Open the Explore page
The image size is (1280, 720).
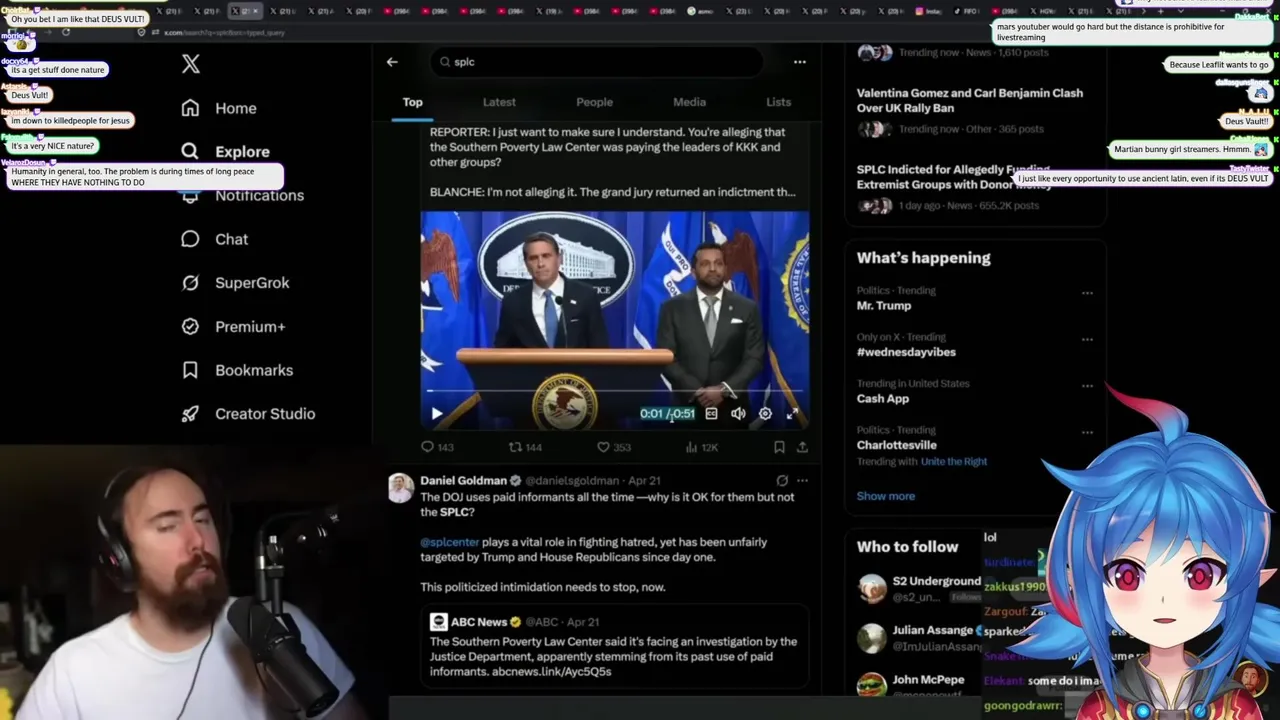click(225, 151)
